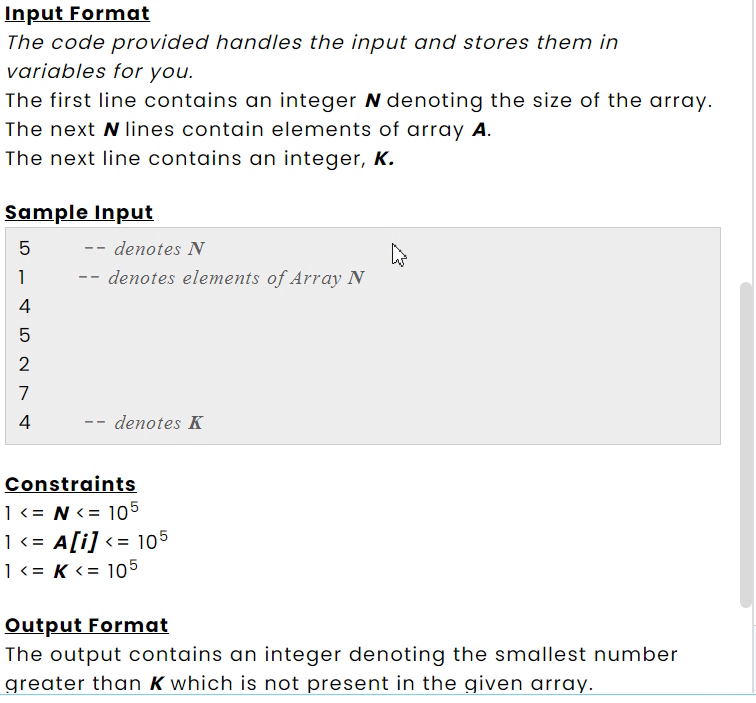The width and height of the screenshot is (756, 703).
Task: Select the sample value 5 denoting N
Action: pos(25,248)
